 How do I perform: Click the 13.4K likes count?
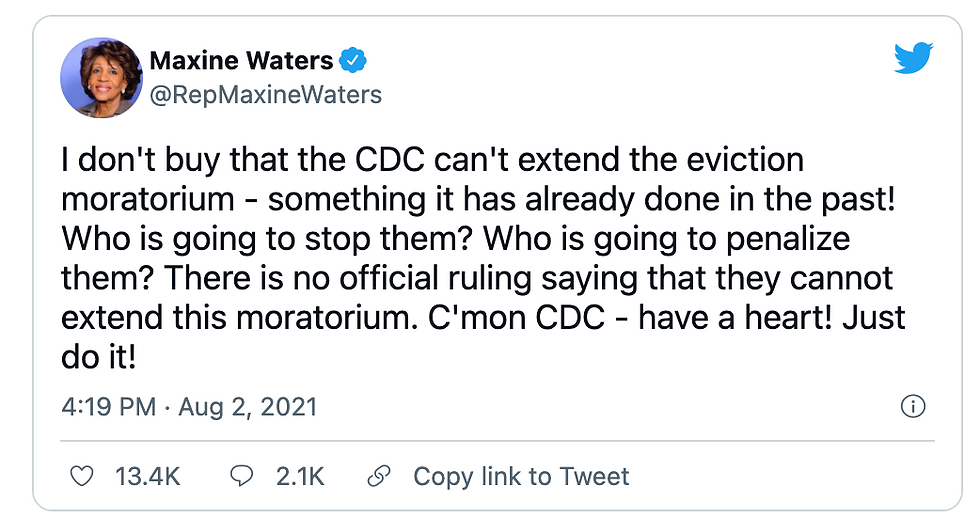click(148, 476)
